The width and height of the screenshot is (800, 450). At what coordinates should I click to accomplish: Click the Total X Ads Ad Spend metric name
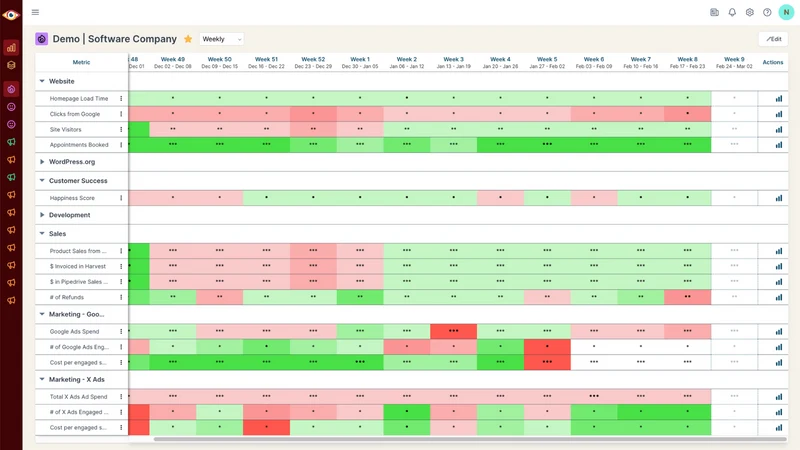[x=79, y=396]
